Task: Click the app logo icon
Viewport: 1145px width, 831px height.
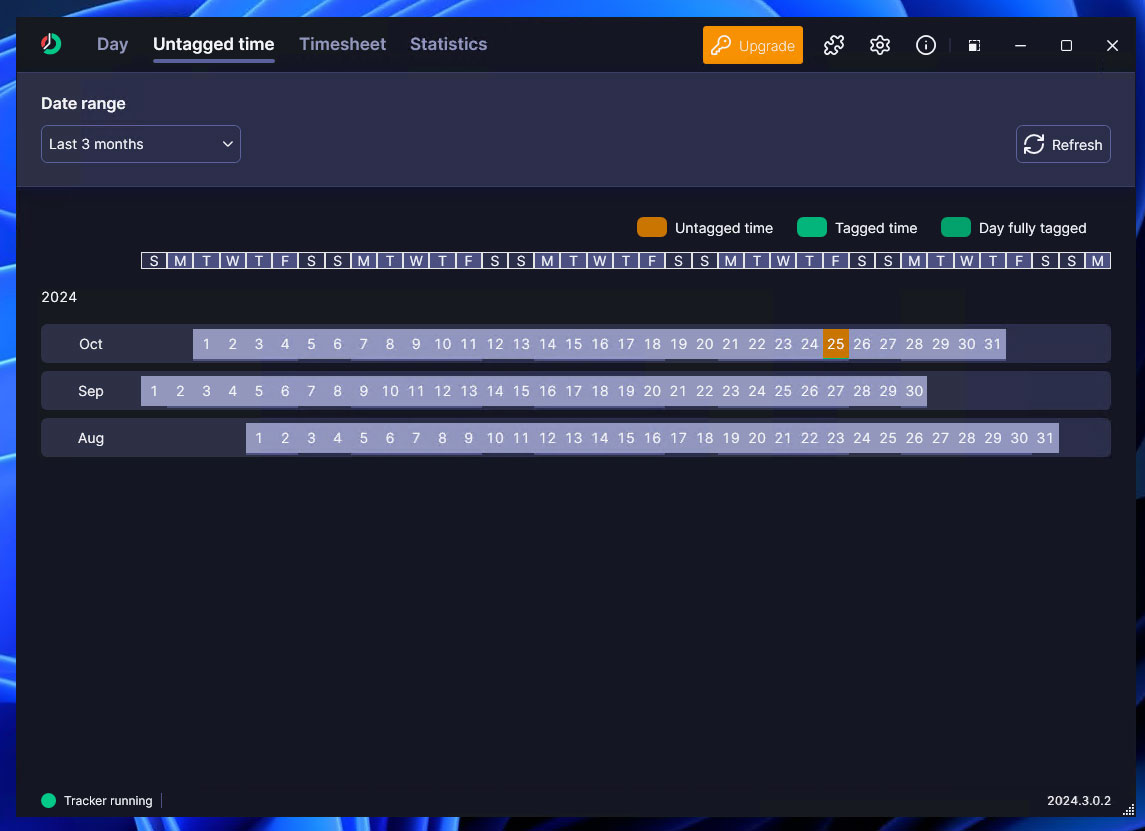Action: pyautogui.click(x=51, y=44)
